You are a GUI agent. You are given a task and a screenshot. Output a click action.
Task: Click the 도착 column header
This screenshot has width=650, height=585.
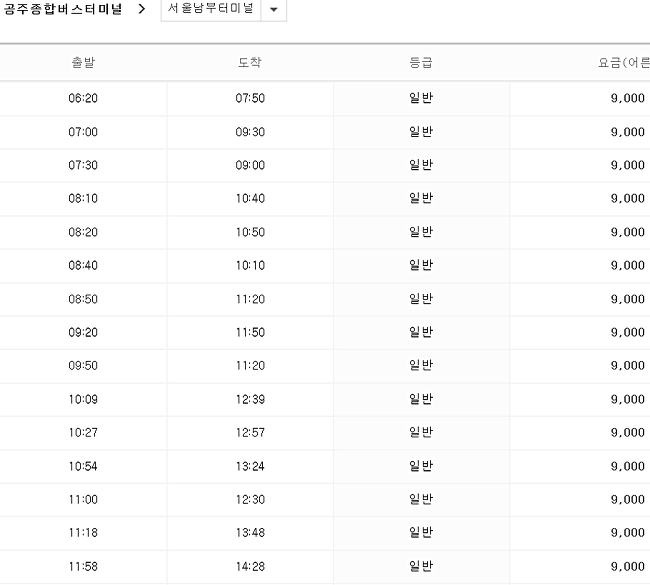(250, 63)
